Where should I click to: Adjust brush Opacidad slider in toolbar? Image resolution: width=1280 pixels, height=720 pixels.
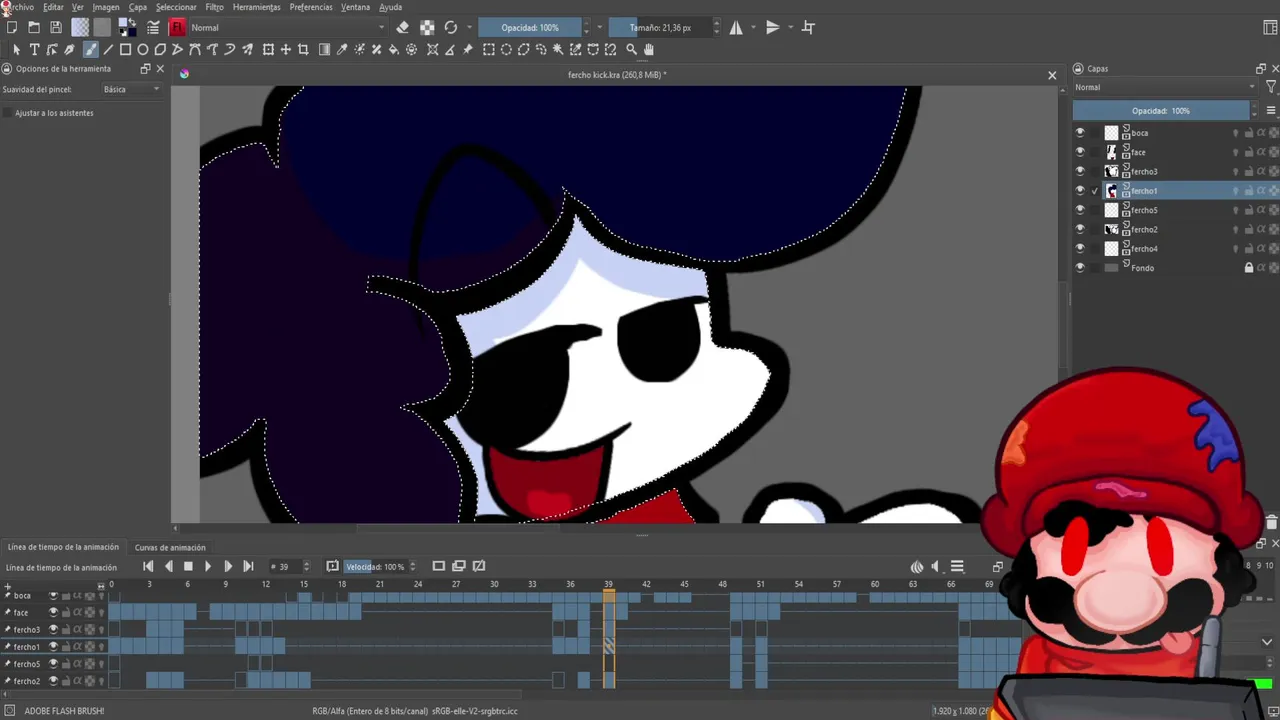[x=529, y=27]
